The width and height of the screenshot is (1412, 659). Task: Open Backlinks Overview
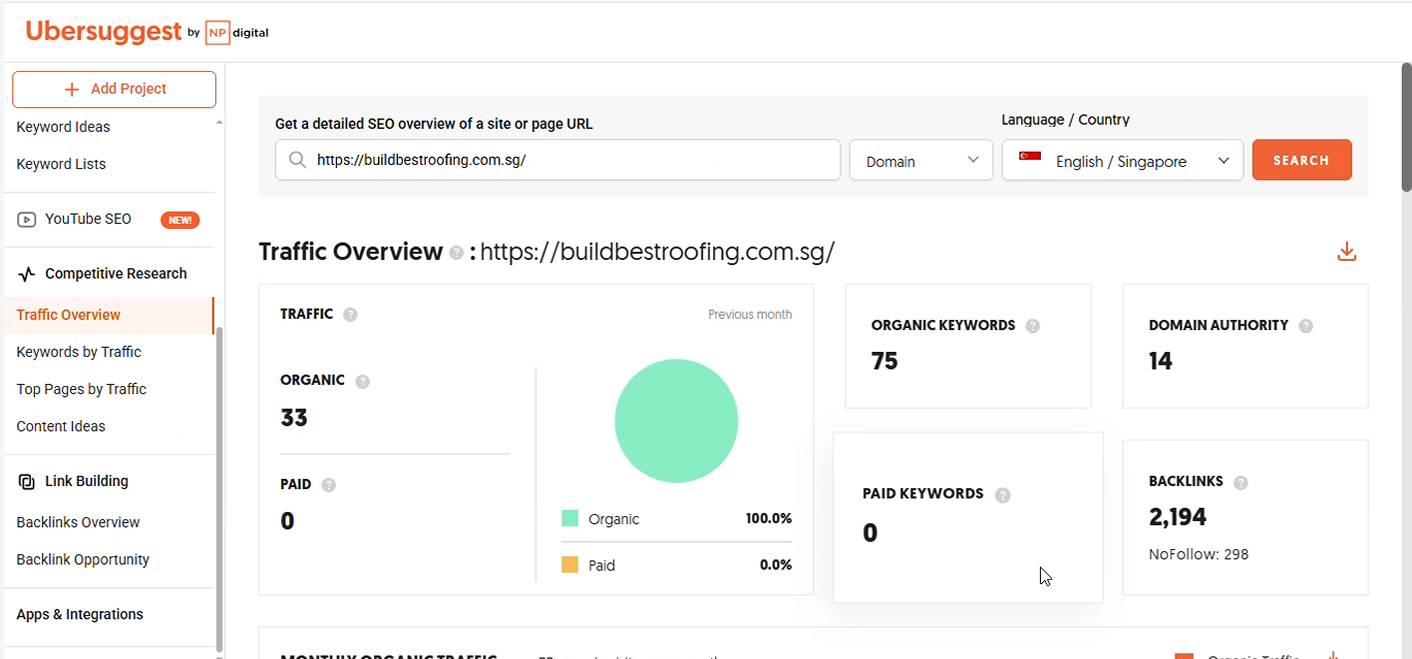(x=78, y=522)
